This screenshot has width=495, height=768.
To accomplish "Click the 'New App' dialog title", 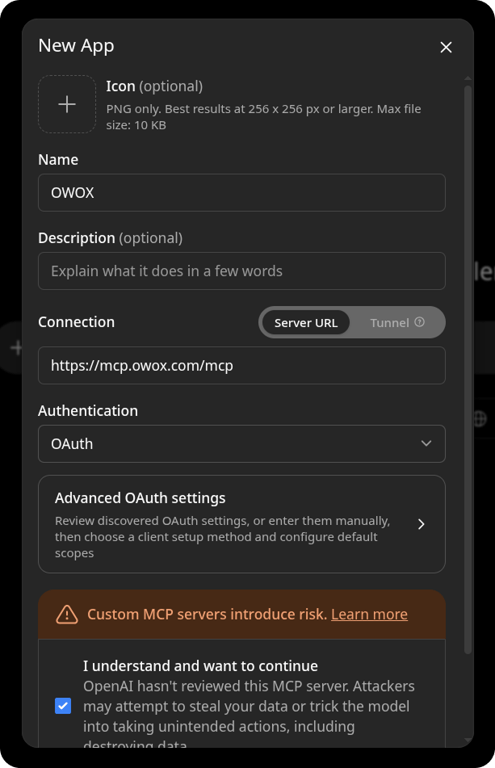I will 76,46.
